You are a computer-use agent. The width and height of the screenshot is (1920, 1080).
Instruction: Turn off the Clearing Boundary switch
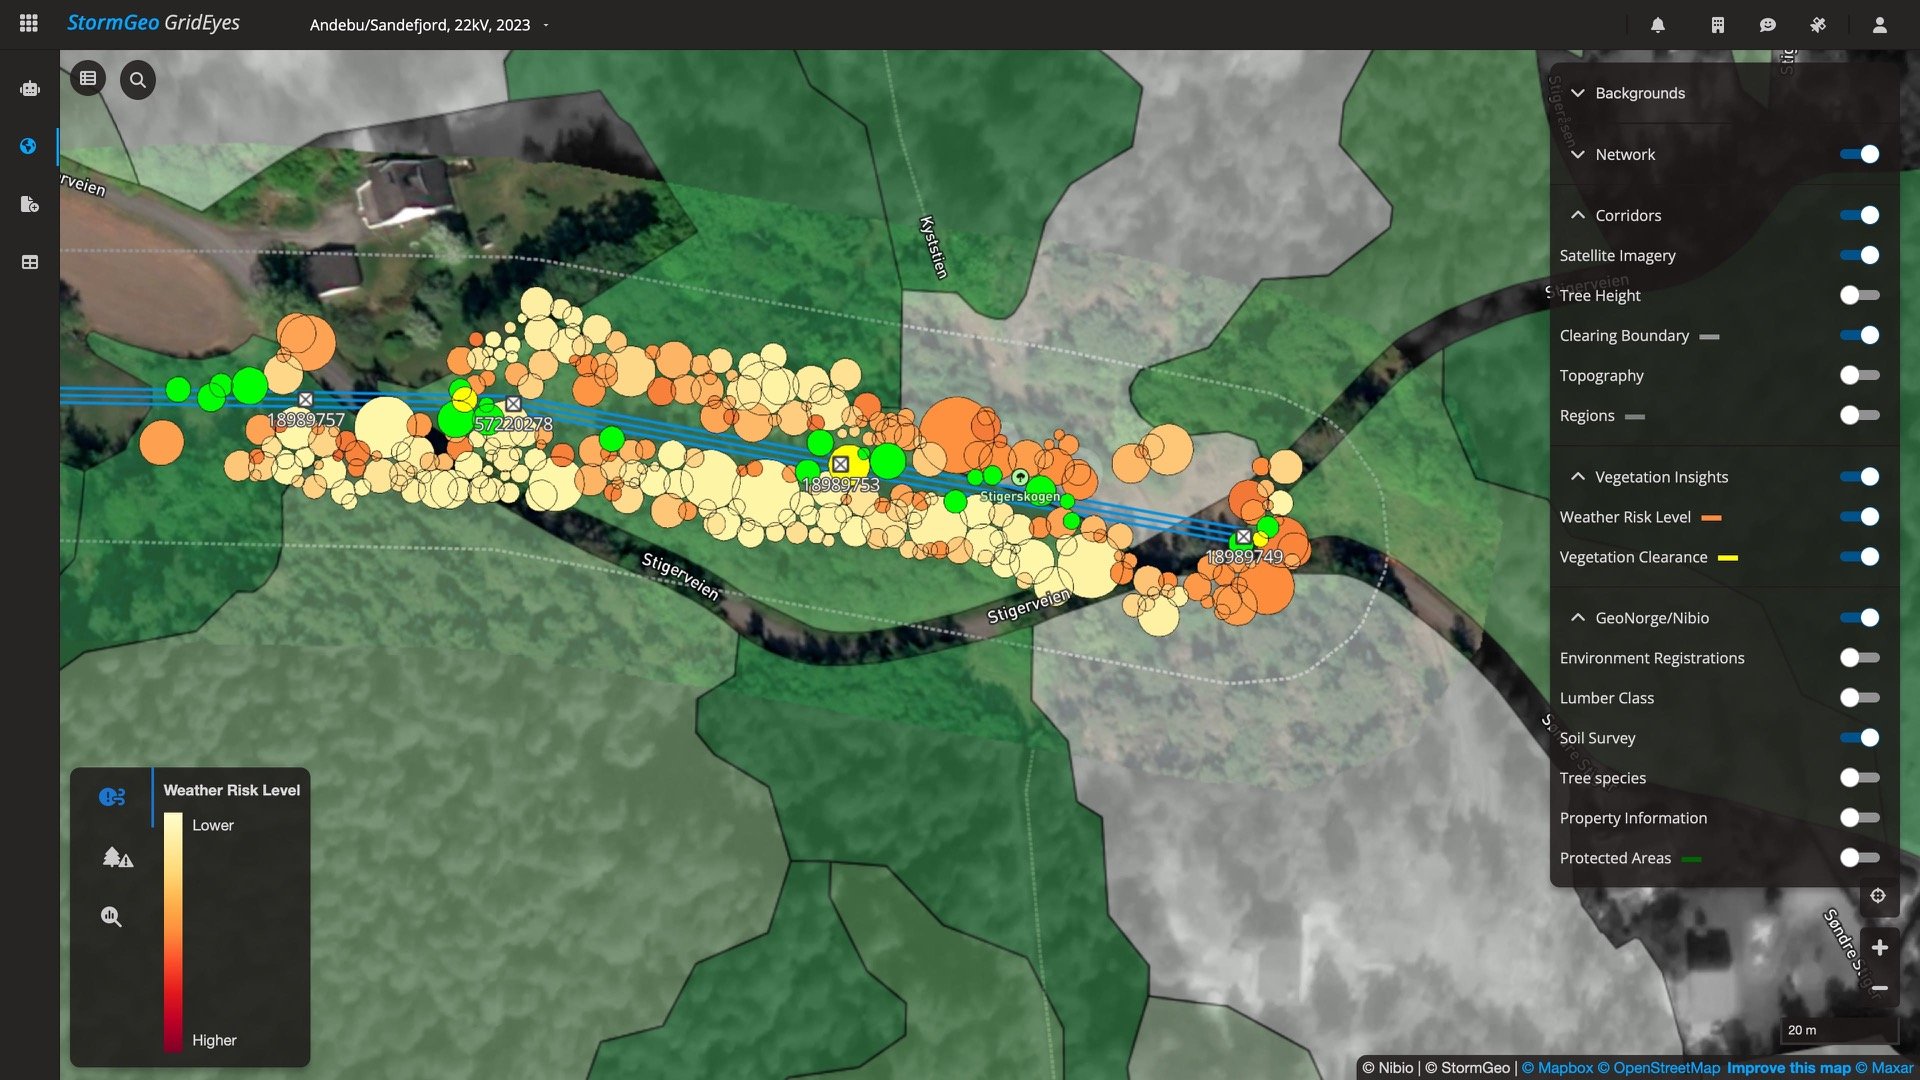(1860, 335)
